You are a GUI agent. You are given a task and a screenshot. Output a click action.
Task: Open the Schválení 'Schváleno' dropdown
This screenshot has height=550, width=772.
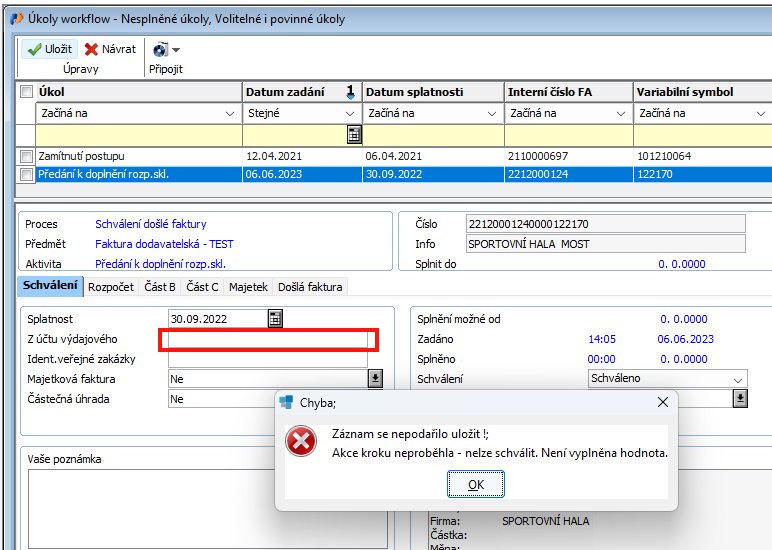click(738, 379)
